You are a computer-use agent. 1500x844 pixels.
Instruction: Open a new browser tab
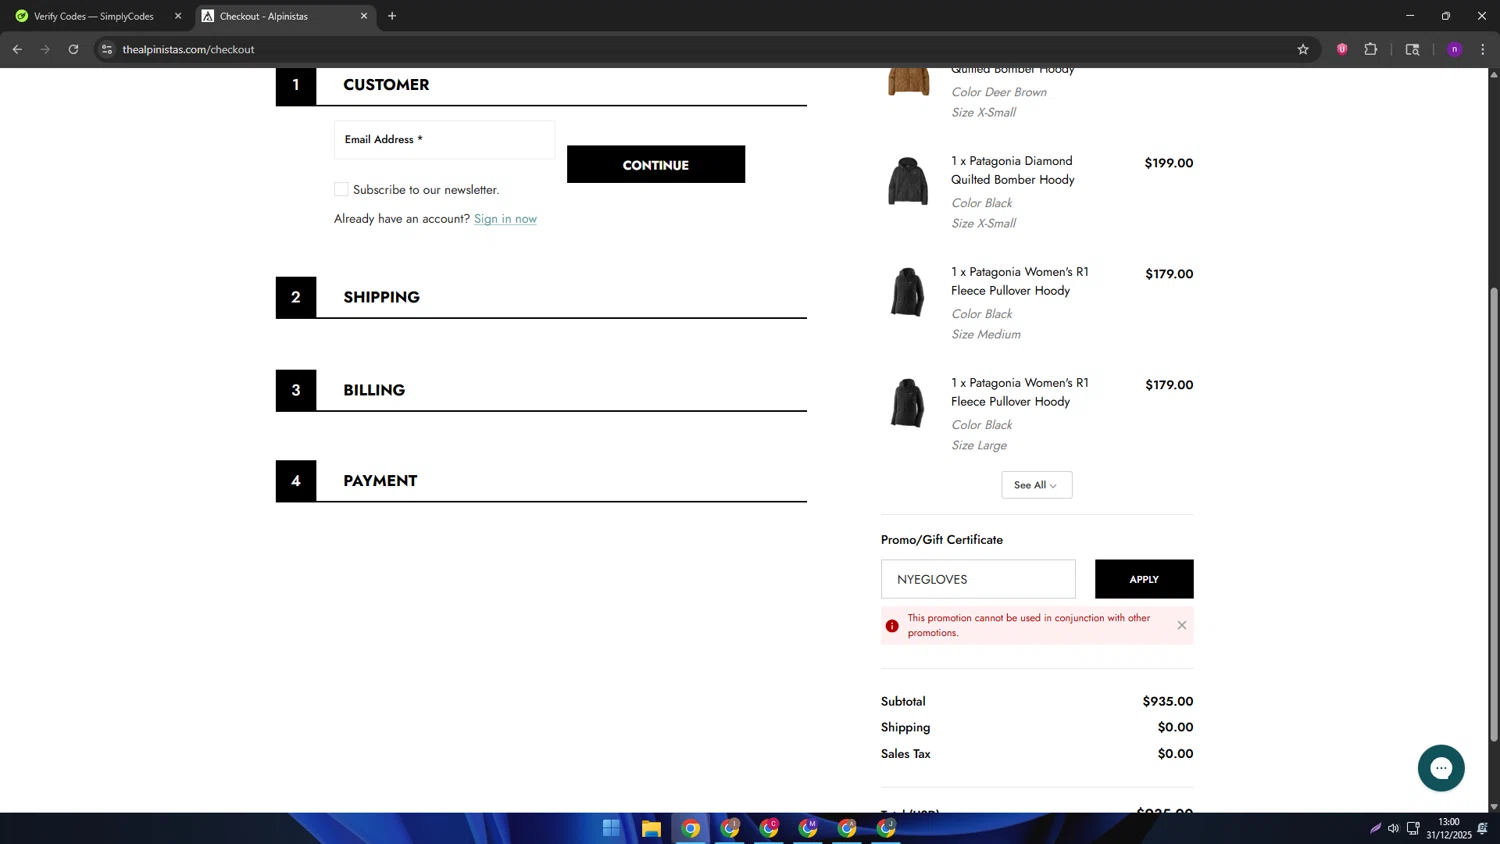click(x=392, y=16)
